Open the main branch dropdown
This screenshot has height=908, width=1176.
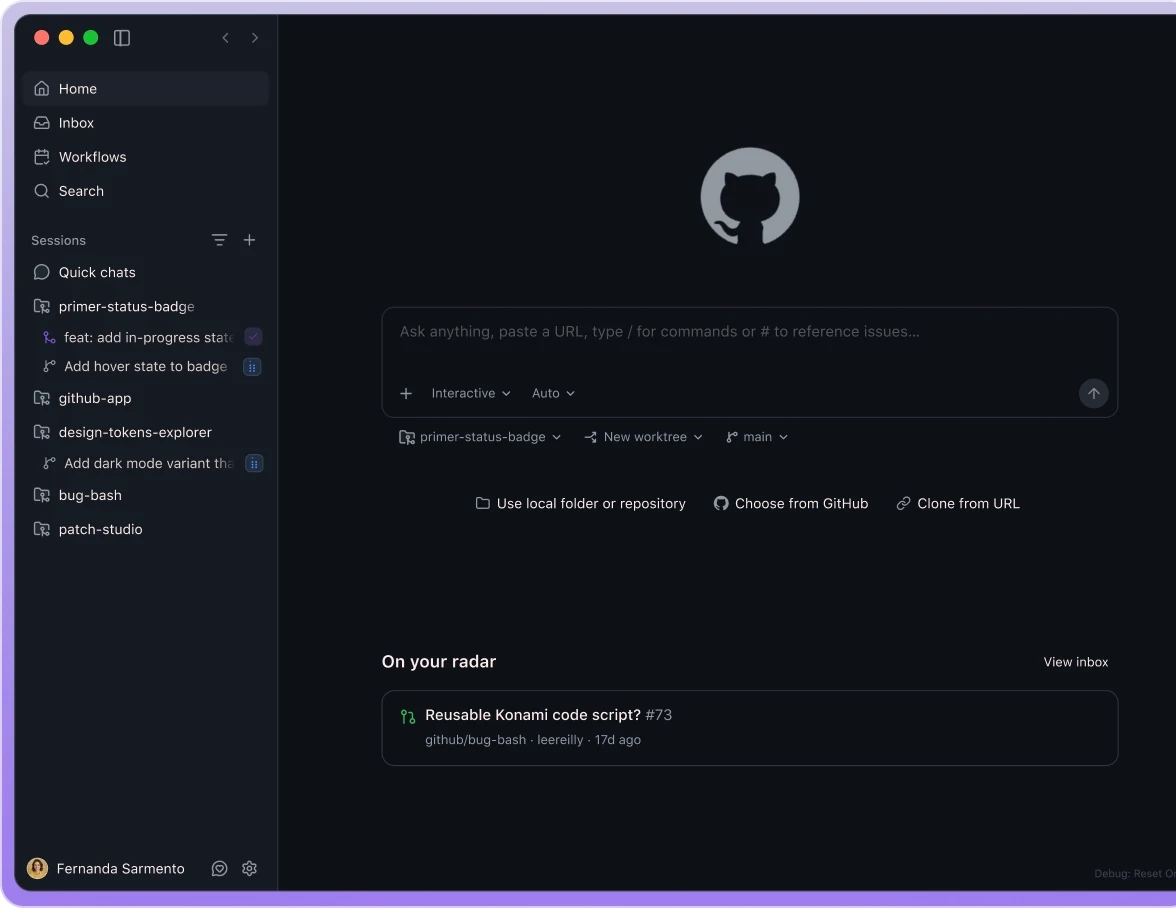[x=757, y=437]
